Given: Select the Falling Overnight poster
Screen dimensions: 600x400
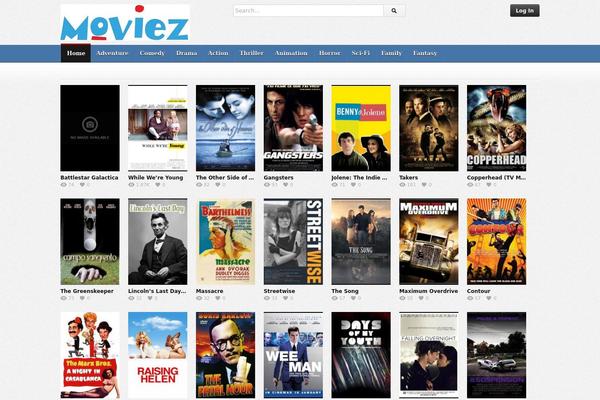Looking at the screenshot, I should (x=429, y=355).
